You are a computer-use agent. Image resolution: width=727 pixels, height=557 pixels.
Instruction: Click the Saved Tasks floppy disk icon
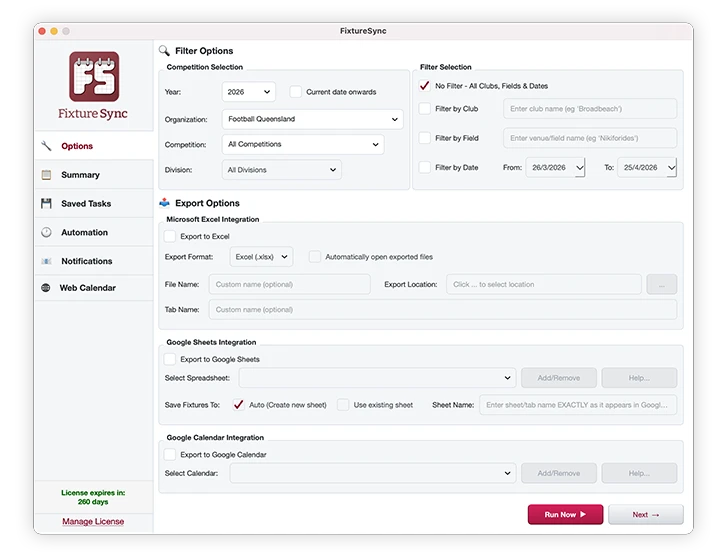(x=46, y=204)
